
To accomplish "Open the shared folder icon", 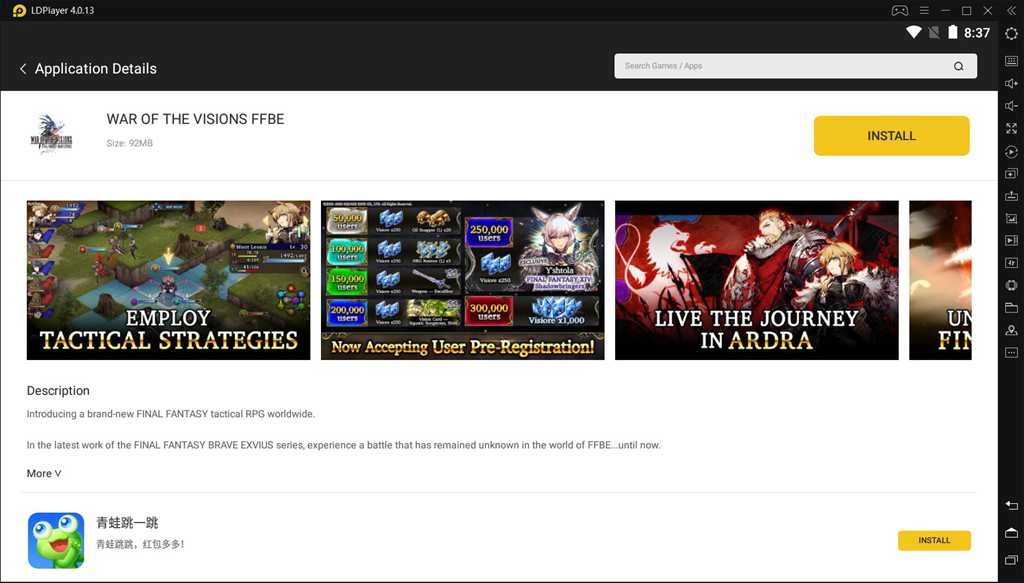I will coord(1011,307).
